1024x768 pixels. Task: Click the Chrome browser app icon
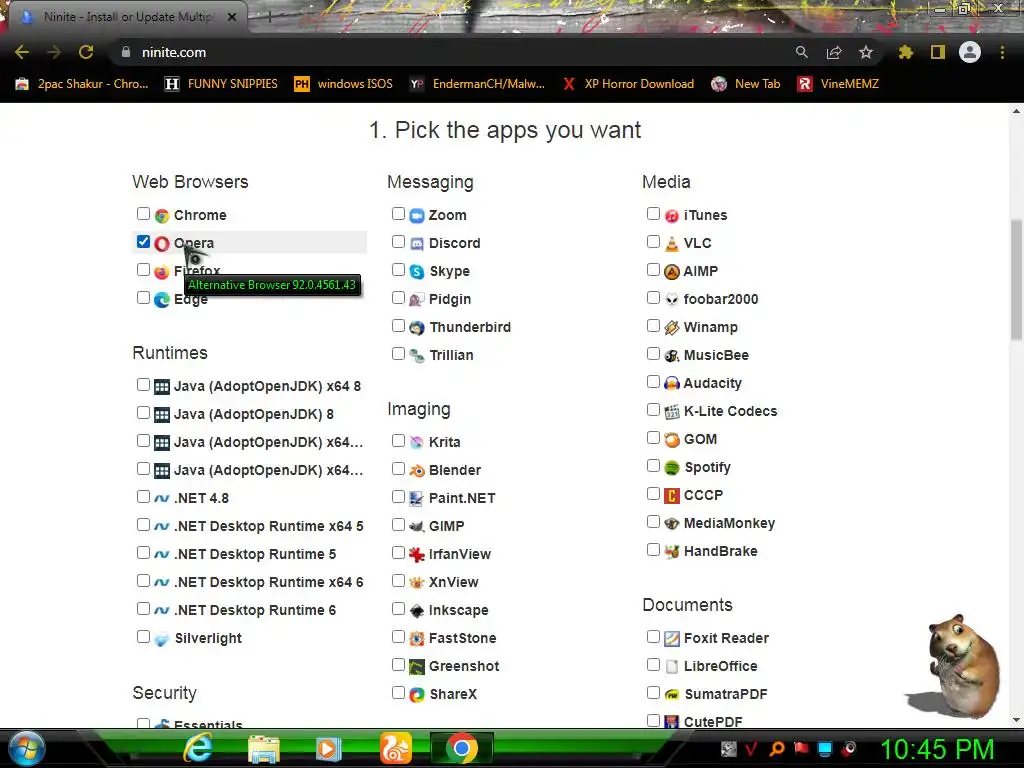(162, 216)
